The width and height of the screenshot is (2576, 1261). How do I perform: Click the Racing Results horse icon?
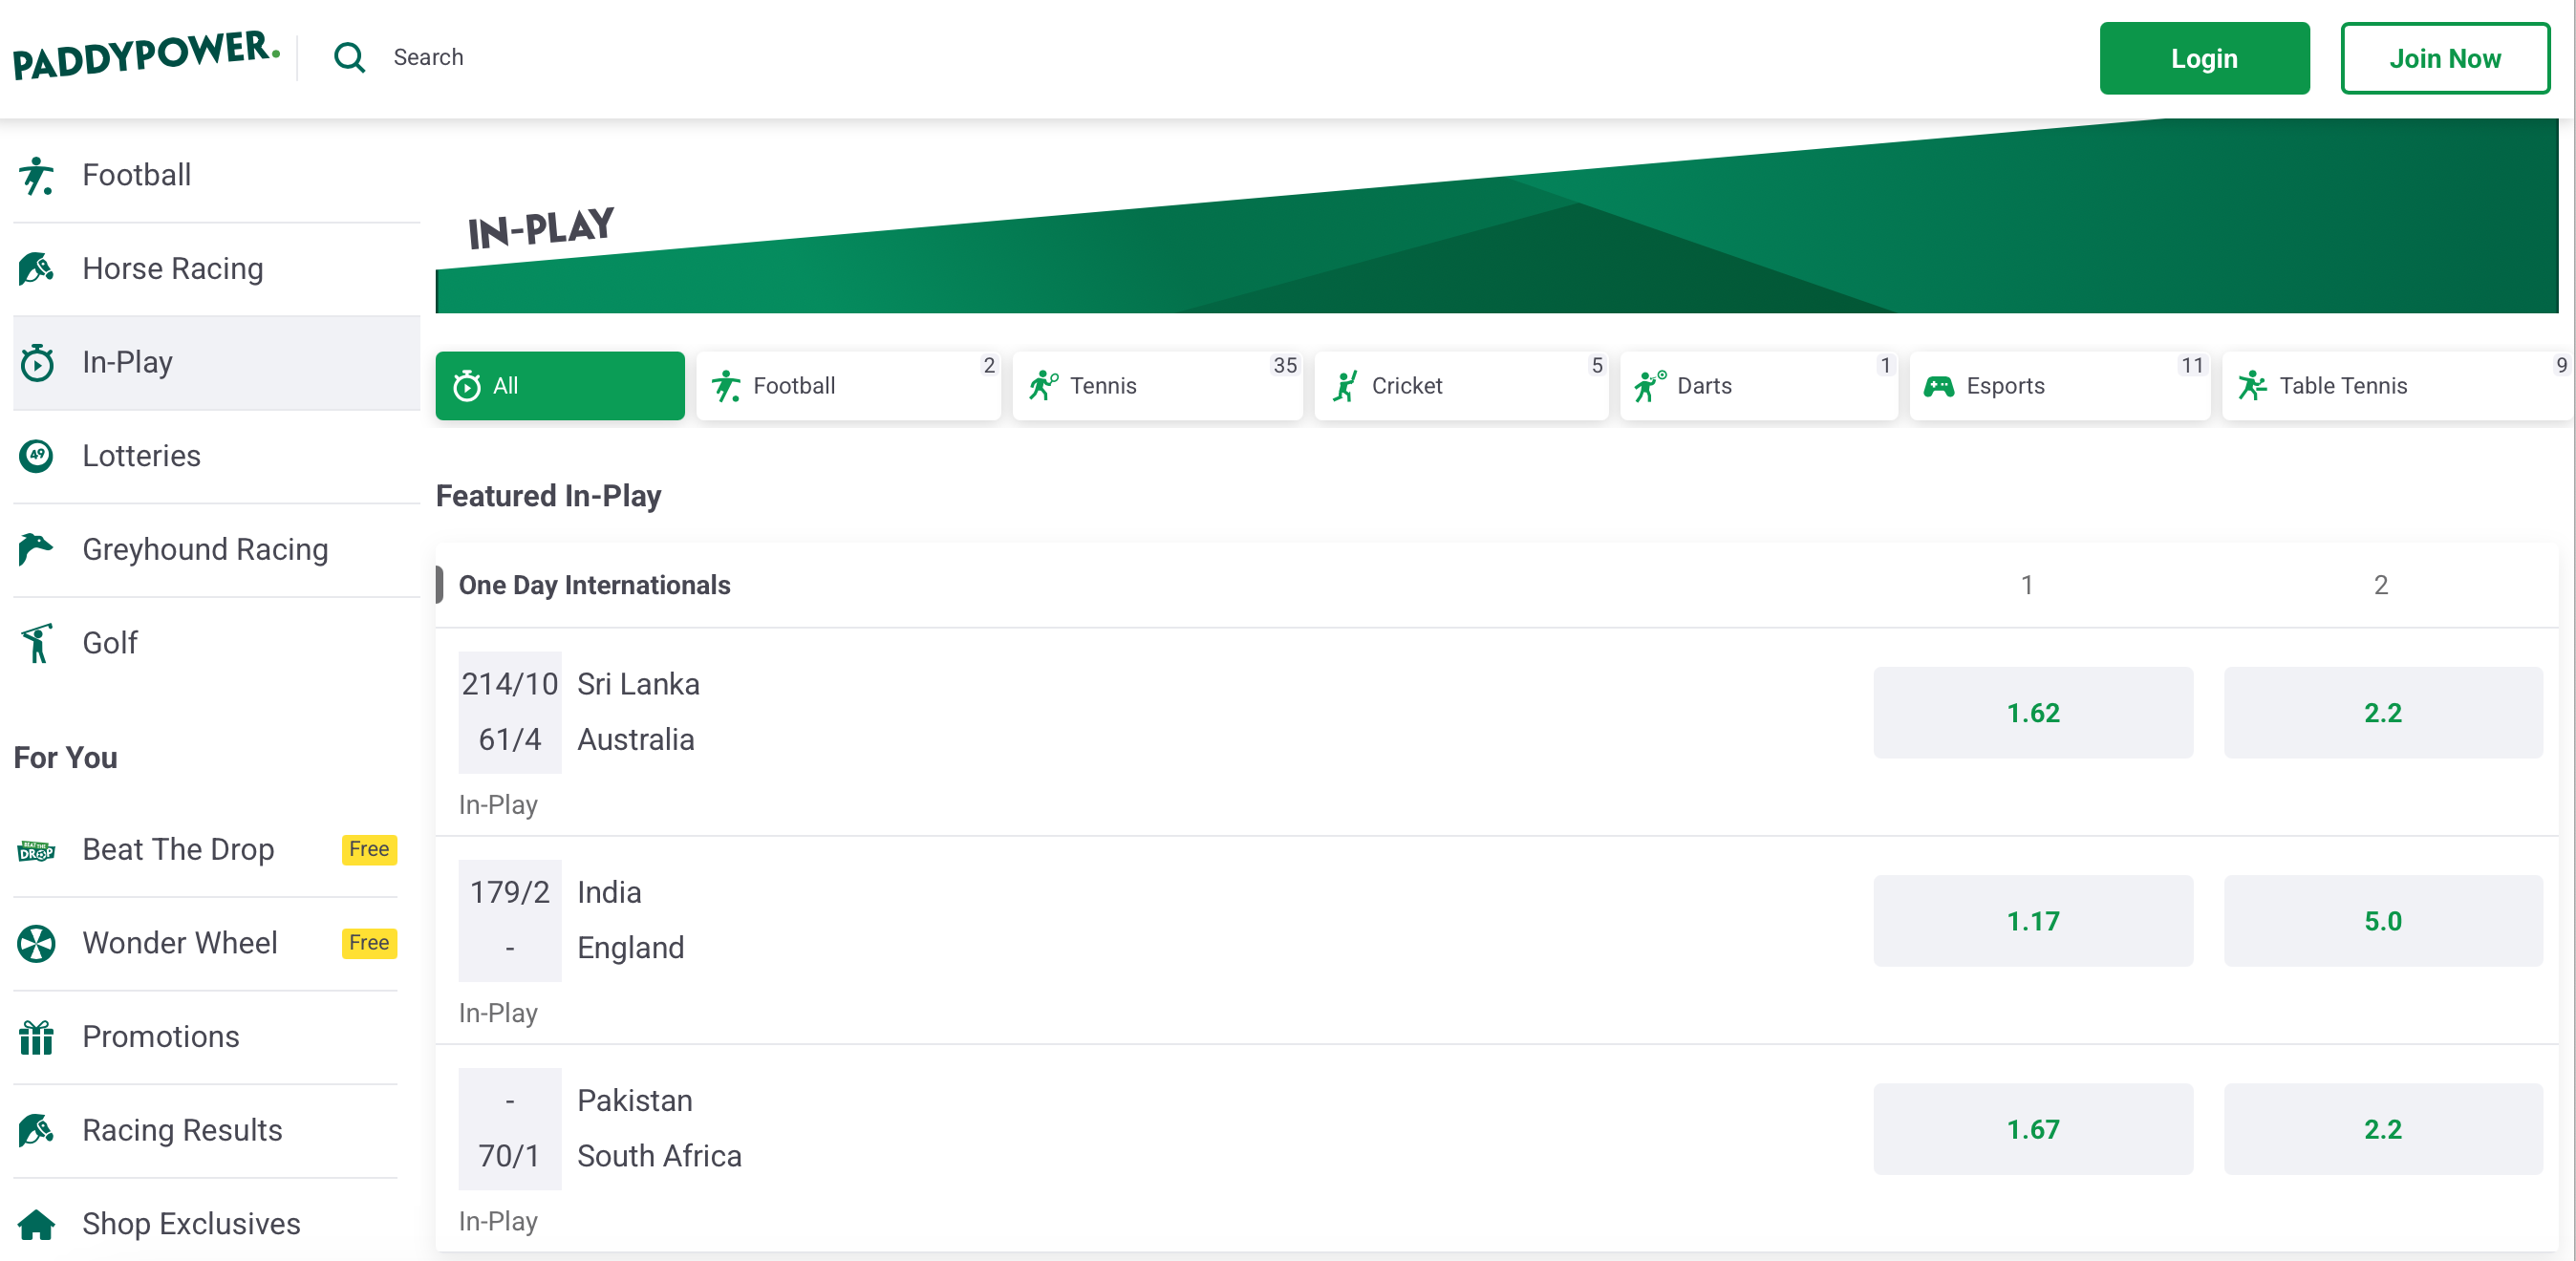click(36, 1131)
